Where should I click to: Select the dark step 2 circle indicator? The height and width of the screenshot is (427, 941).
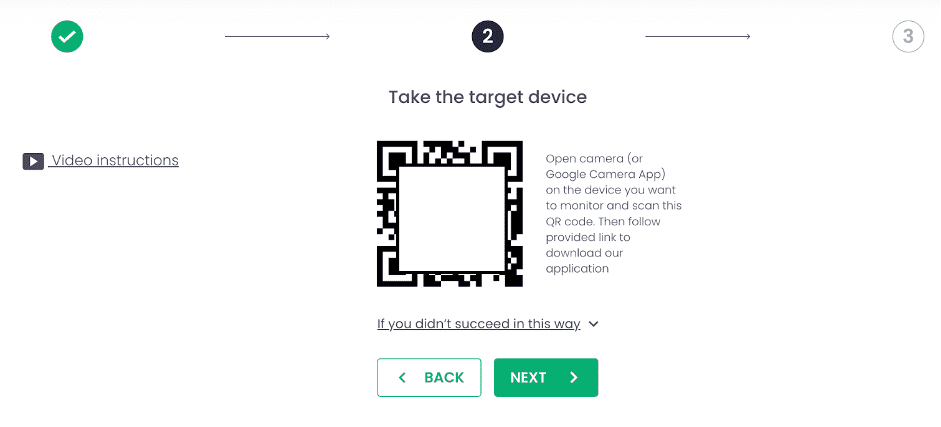point(487,37)
